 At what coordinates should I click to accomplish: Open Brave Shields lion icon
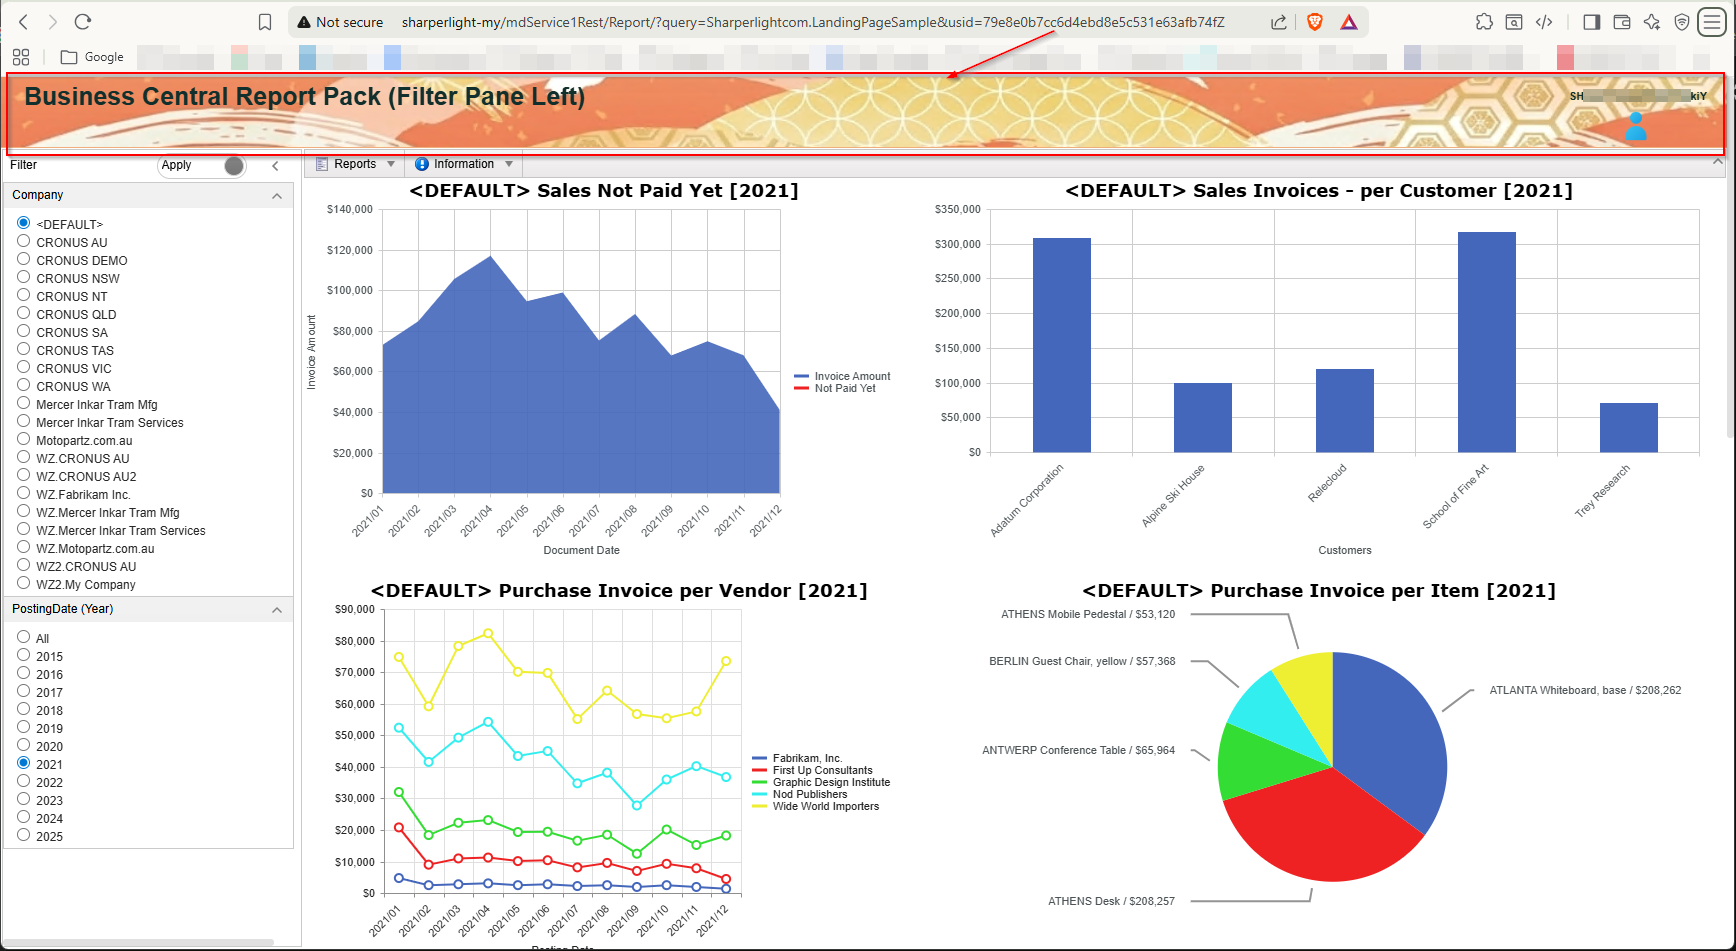[x=1315, y=22]
